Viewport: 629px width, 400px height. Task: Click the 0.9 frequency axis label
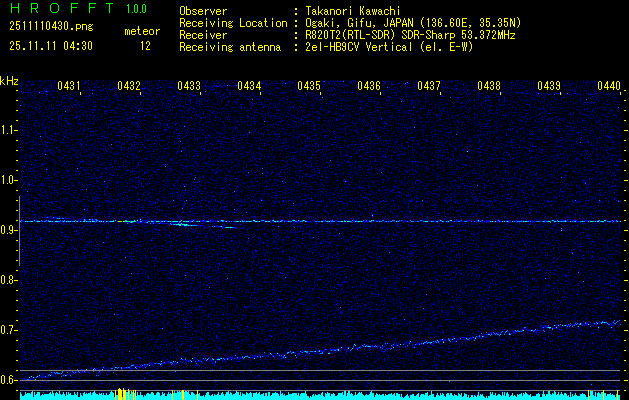pyautogui.click(x=9, y=230)
